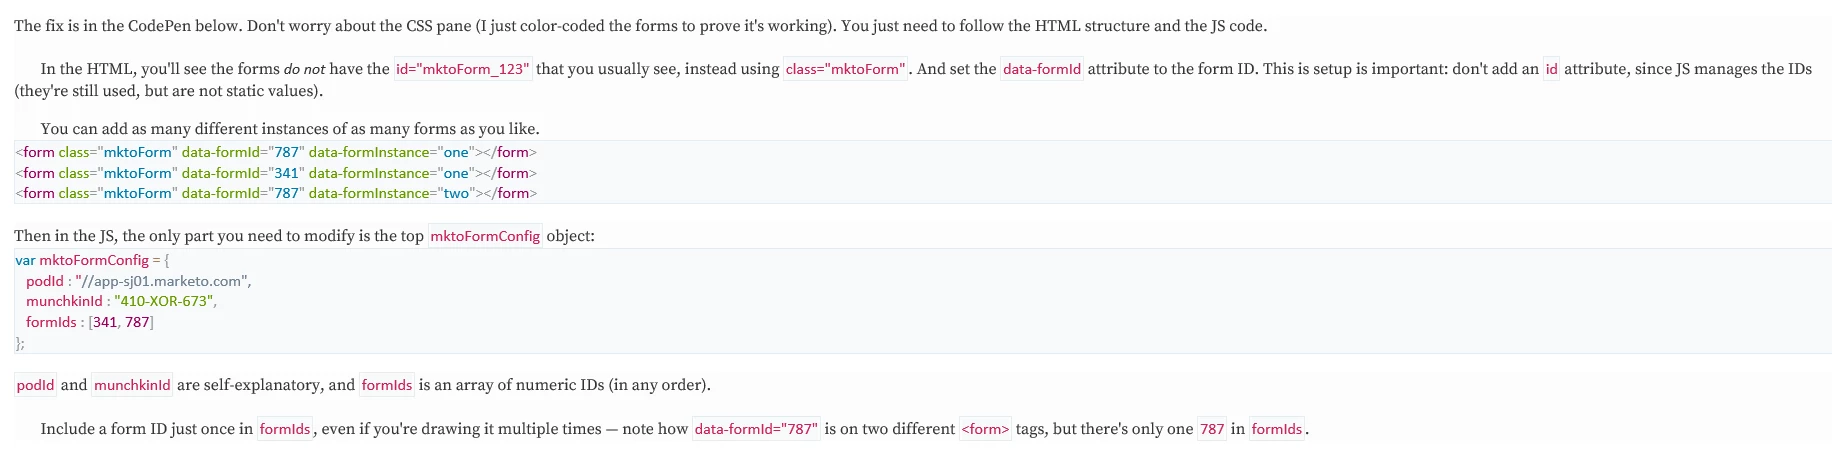Viewport: 1832px width, 470px height.
Task: Click the 'var mktoFormConfig = {' code line
Action: (92, 260)
